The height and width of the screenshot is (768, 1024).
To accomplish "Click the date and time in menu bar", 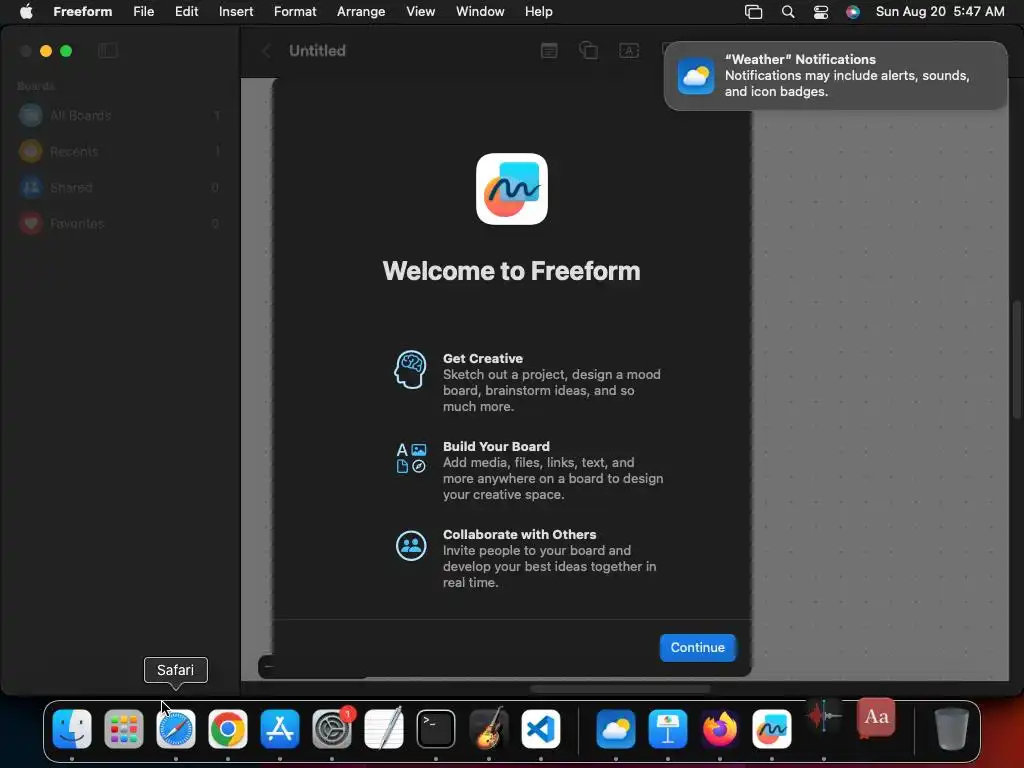I will (x=940, y=11).
